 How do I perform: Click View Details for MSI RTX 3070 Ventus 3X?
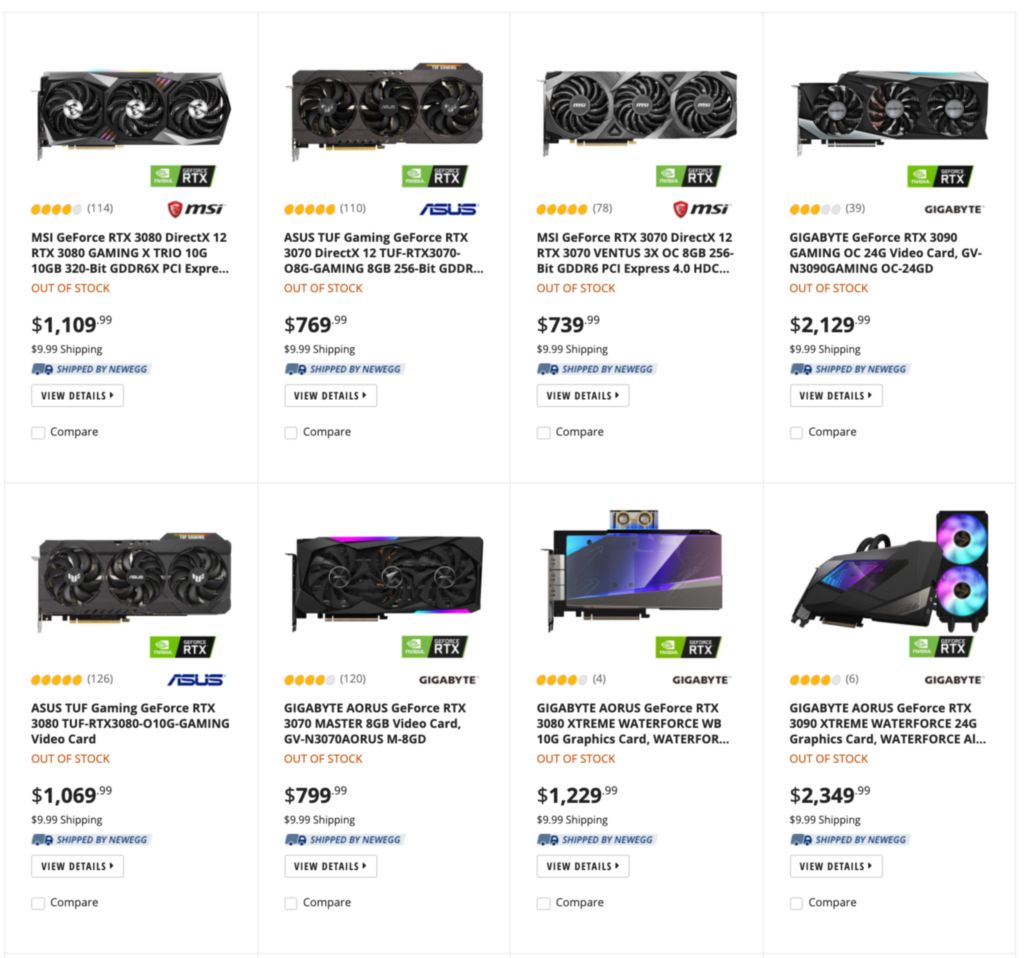583,396
